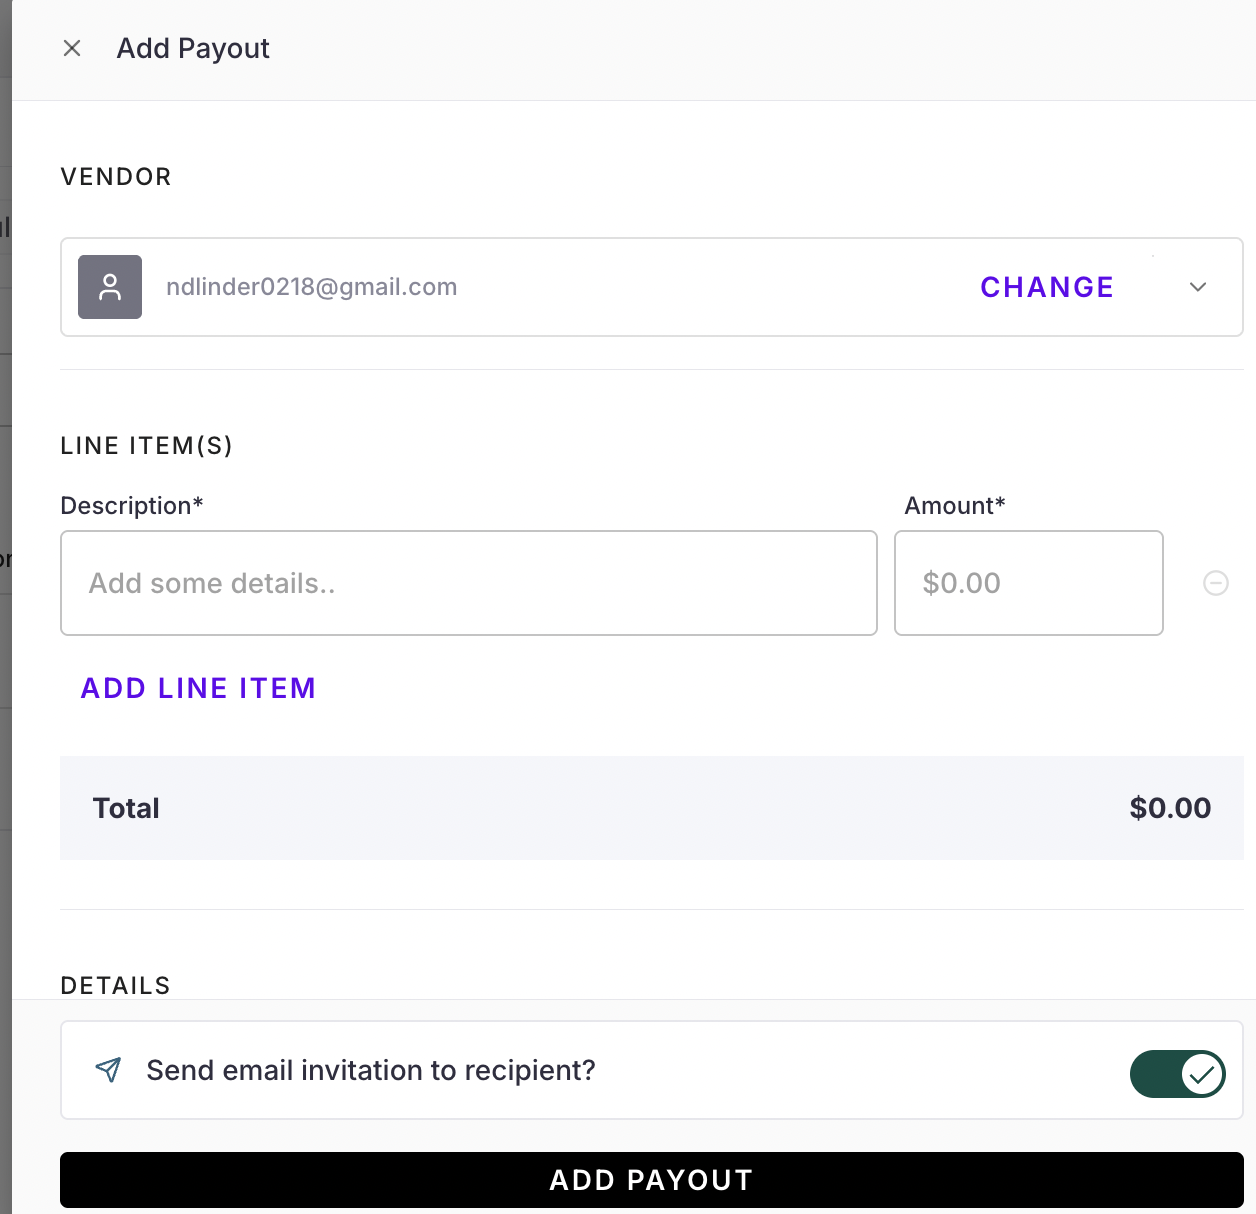Click the Amount* field label
The width and height of the screenshot is (1256, 1214).
point(955,506)
